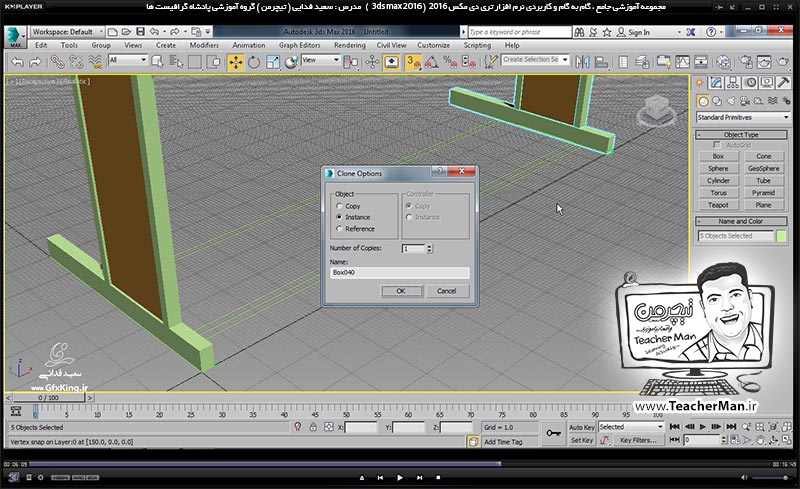
Task: Select Instance radio under Controller
Action: point(409,217)
